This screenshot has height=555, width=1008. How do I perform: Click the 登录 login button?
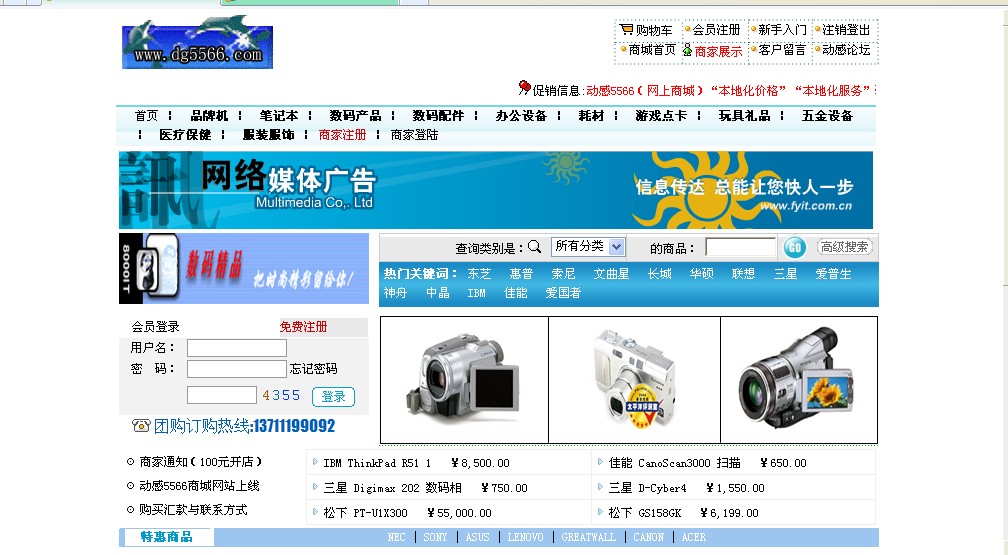333,397
